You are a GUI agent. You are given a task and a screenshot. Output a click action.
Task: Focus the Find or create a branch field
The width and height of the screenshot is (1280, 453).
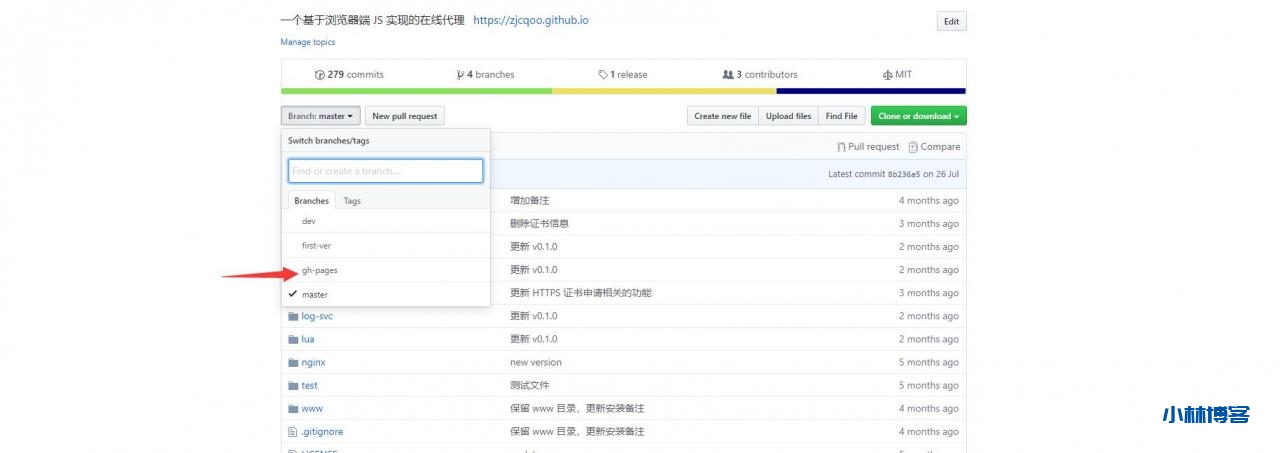point(385,171)
